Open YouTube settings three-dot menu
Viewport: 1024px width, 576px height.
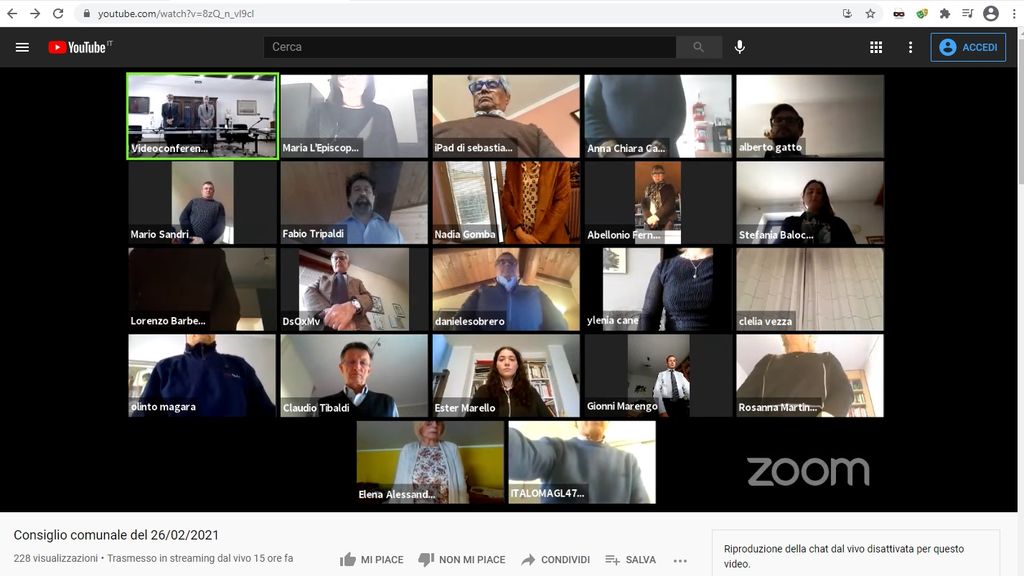coord(910,47)
